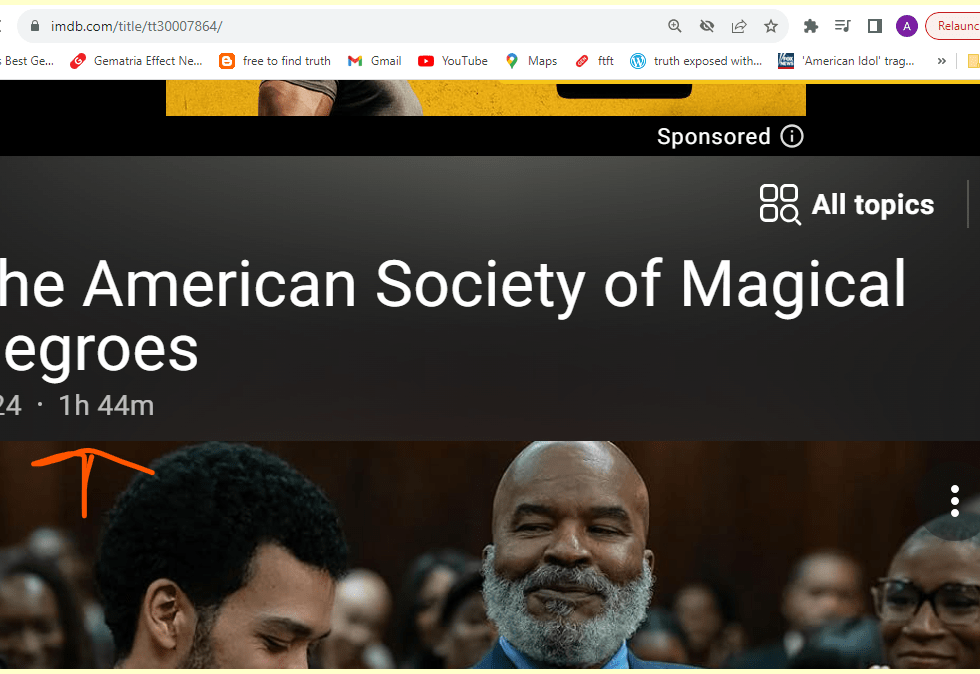Click the Sponsored info circle icon
The image size is (980, 674).
[x=792, y=136]
